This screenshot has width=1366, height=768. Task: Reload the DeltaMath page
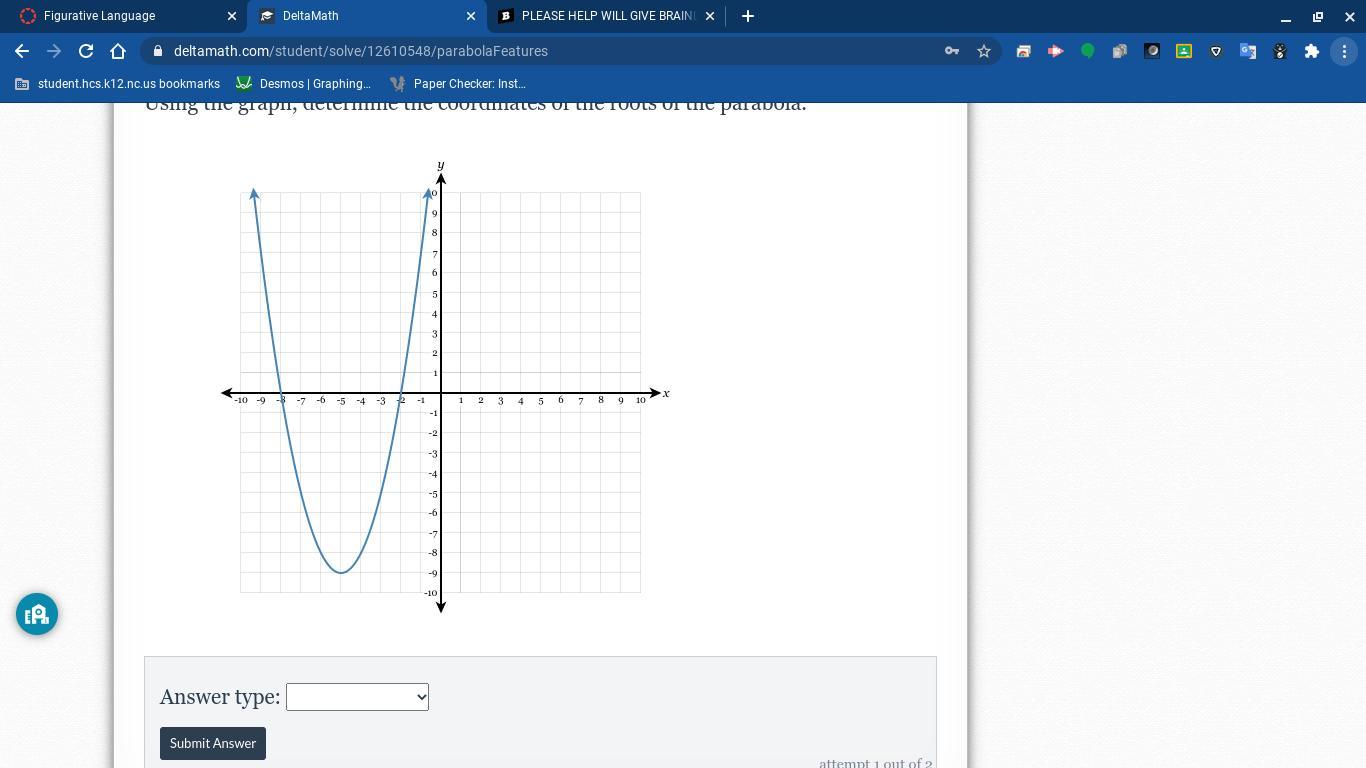tap(86, 51)
